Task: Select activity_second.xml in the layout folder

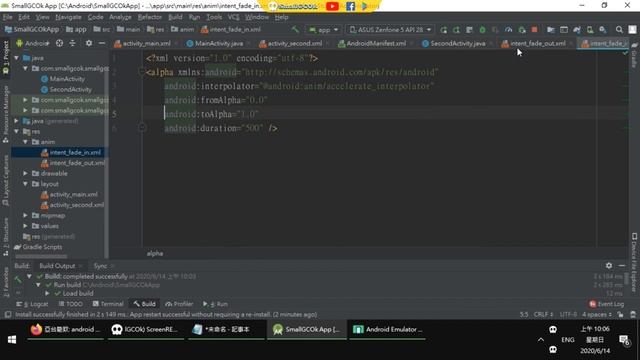Action: pyautogui.click(x=72, y=205)
